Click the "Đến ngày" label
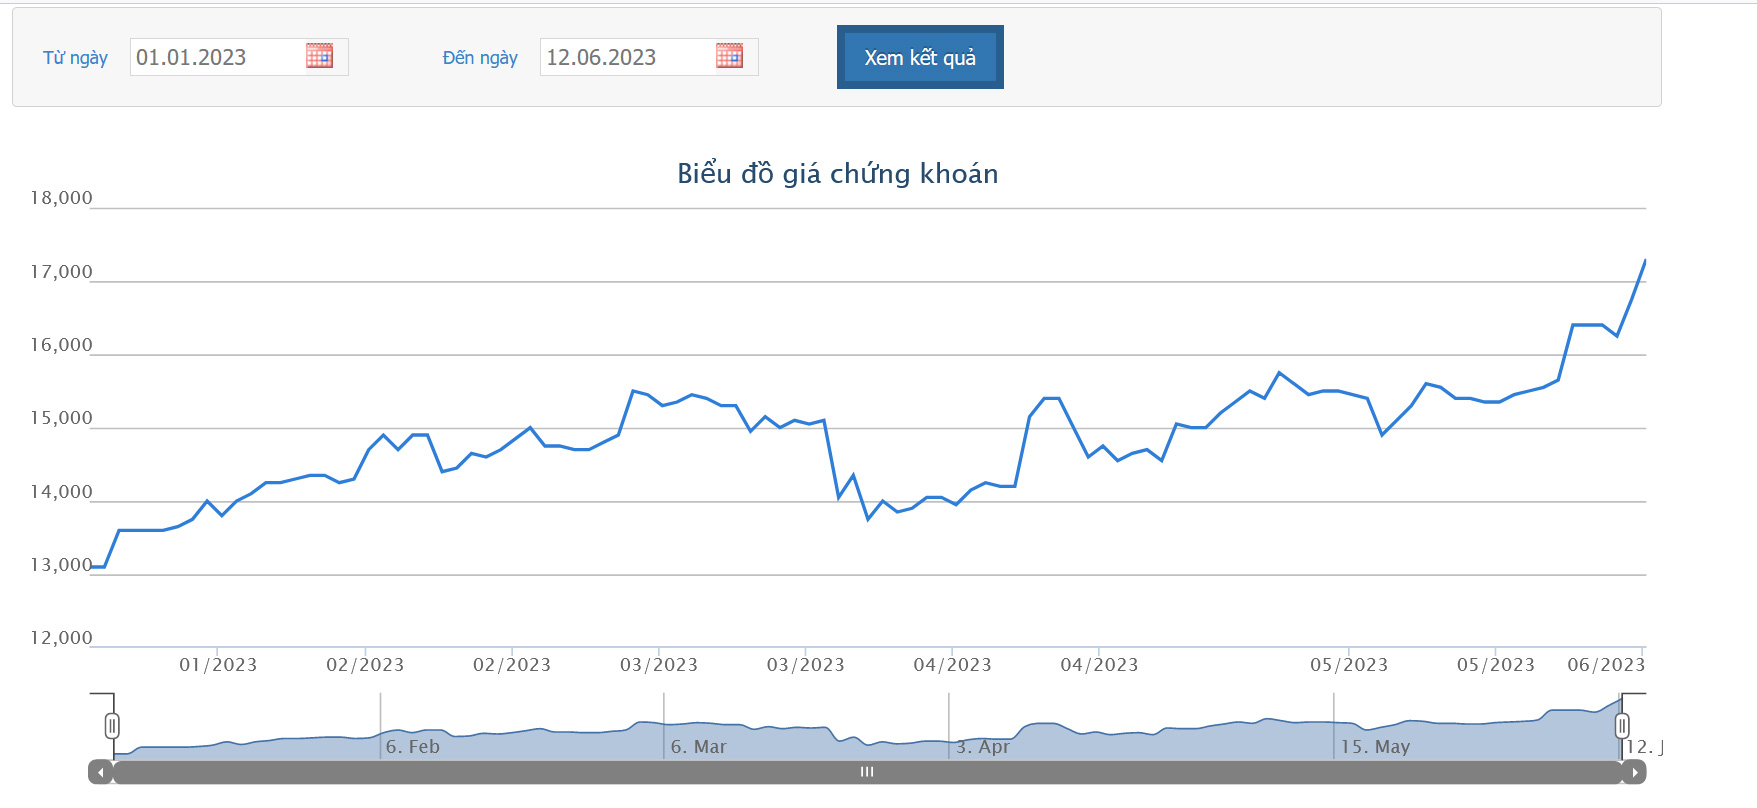 pyautogui.click(x=480, y=58)
